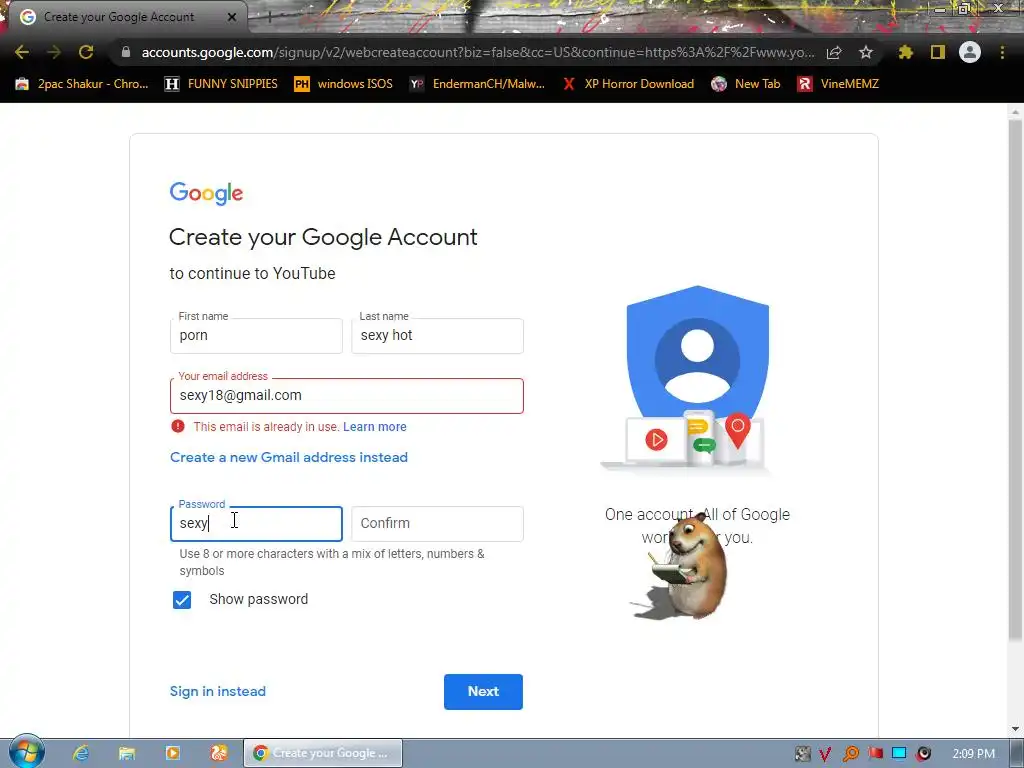This screenshot has width=1024, height=768.
Task: Click the Confirm password field
Action: coord(437,524)
